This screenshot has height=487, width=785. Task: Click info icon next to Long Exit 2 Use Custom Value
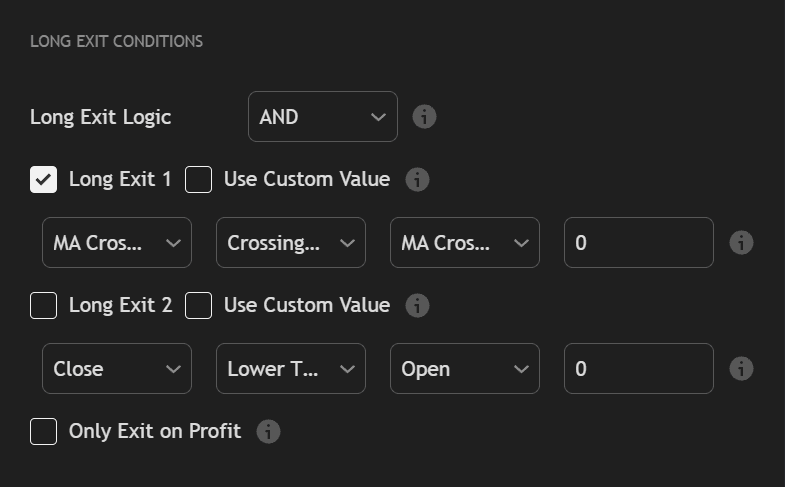point(417,305)
